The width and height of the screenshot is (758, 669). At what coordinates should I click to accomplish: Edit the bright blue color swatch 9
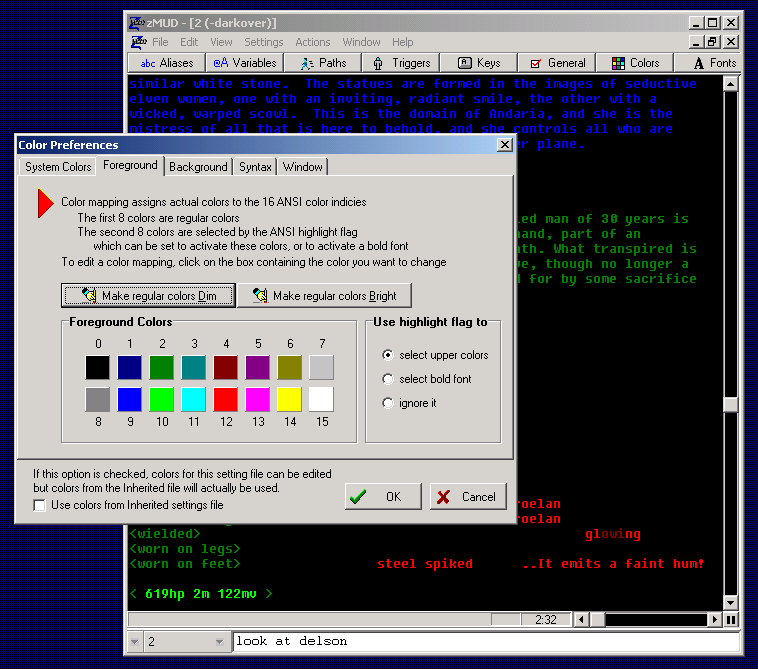(130, 399)
